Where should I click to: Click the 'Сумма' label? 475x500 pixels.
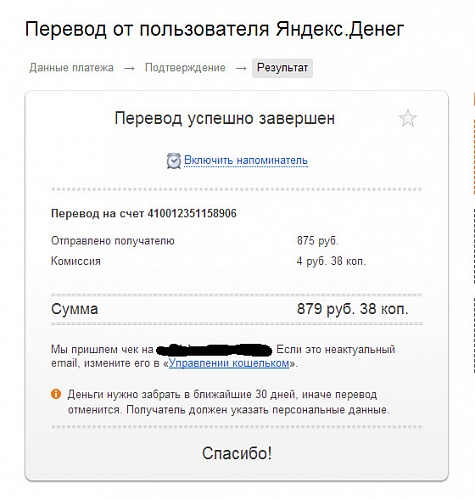click(75, 309)
